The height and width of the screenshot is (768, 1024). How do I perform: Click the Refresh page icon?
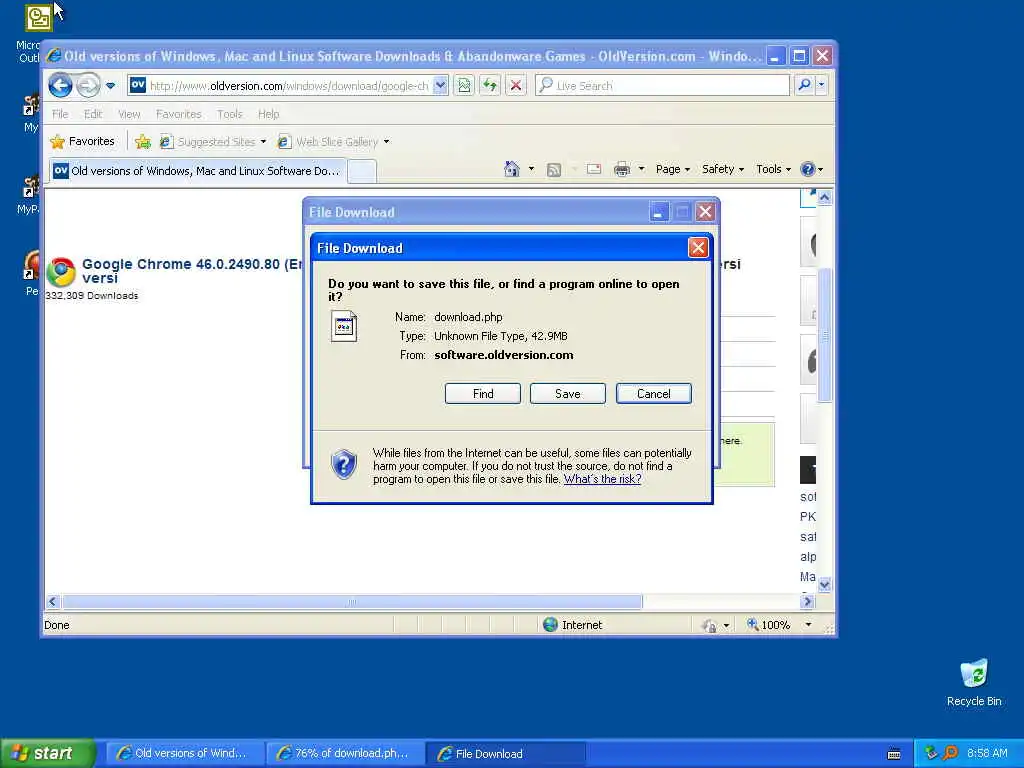coord(490,86)
